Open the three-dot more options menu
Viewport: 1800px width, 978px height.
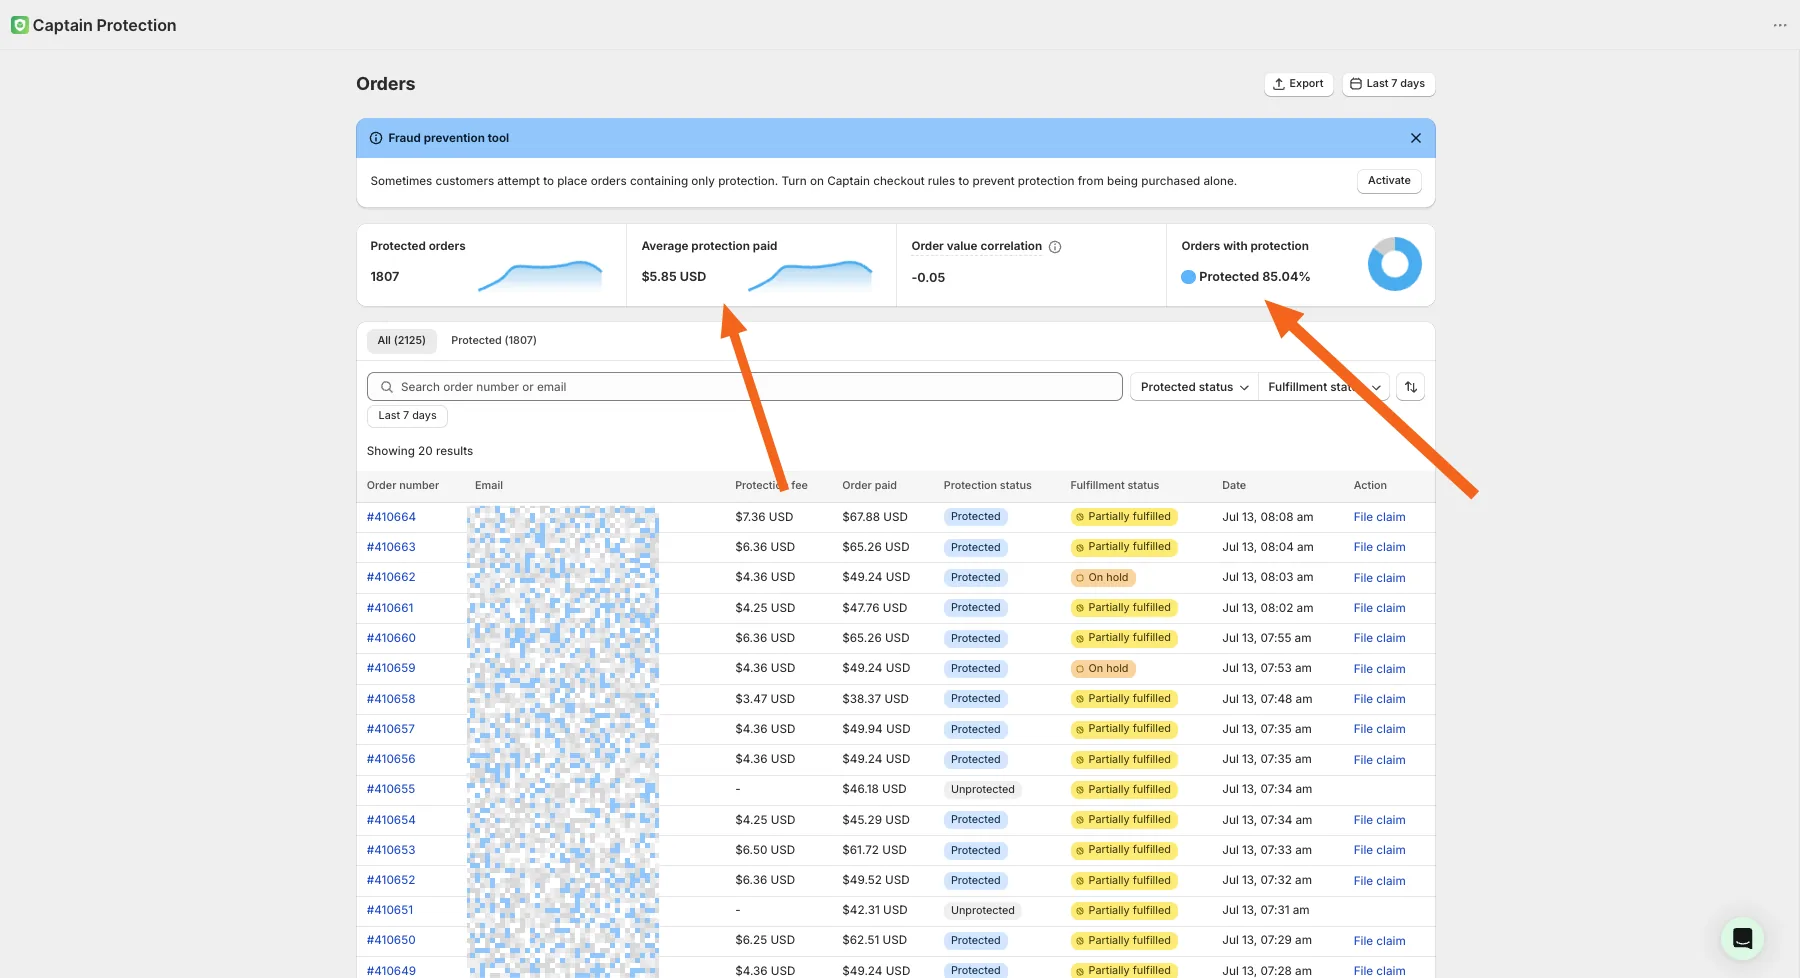[1780, 25]
